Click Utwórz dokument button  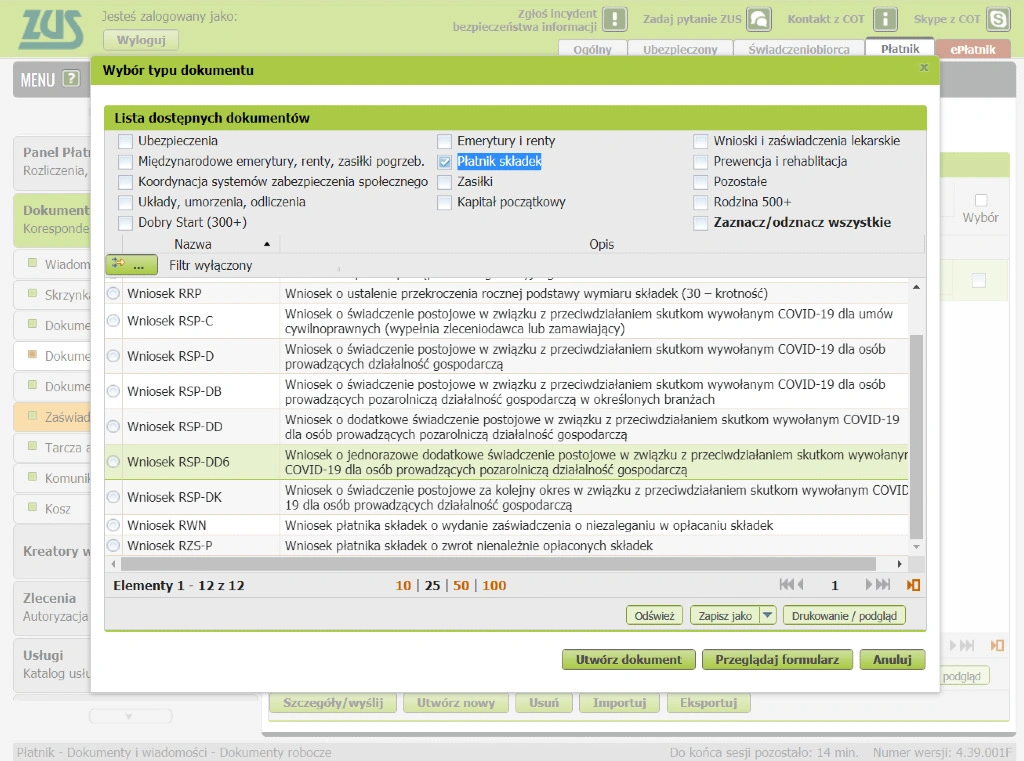[x=628, y=660]
